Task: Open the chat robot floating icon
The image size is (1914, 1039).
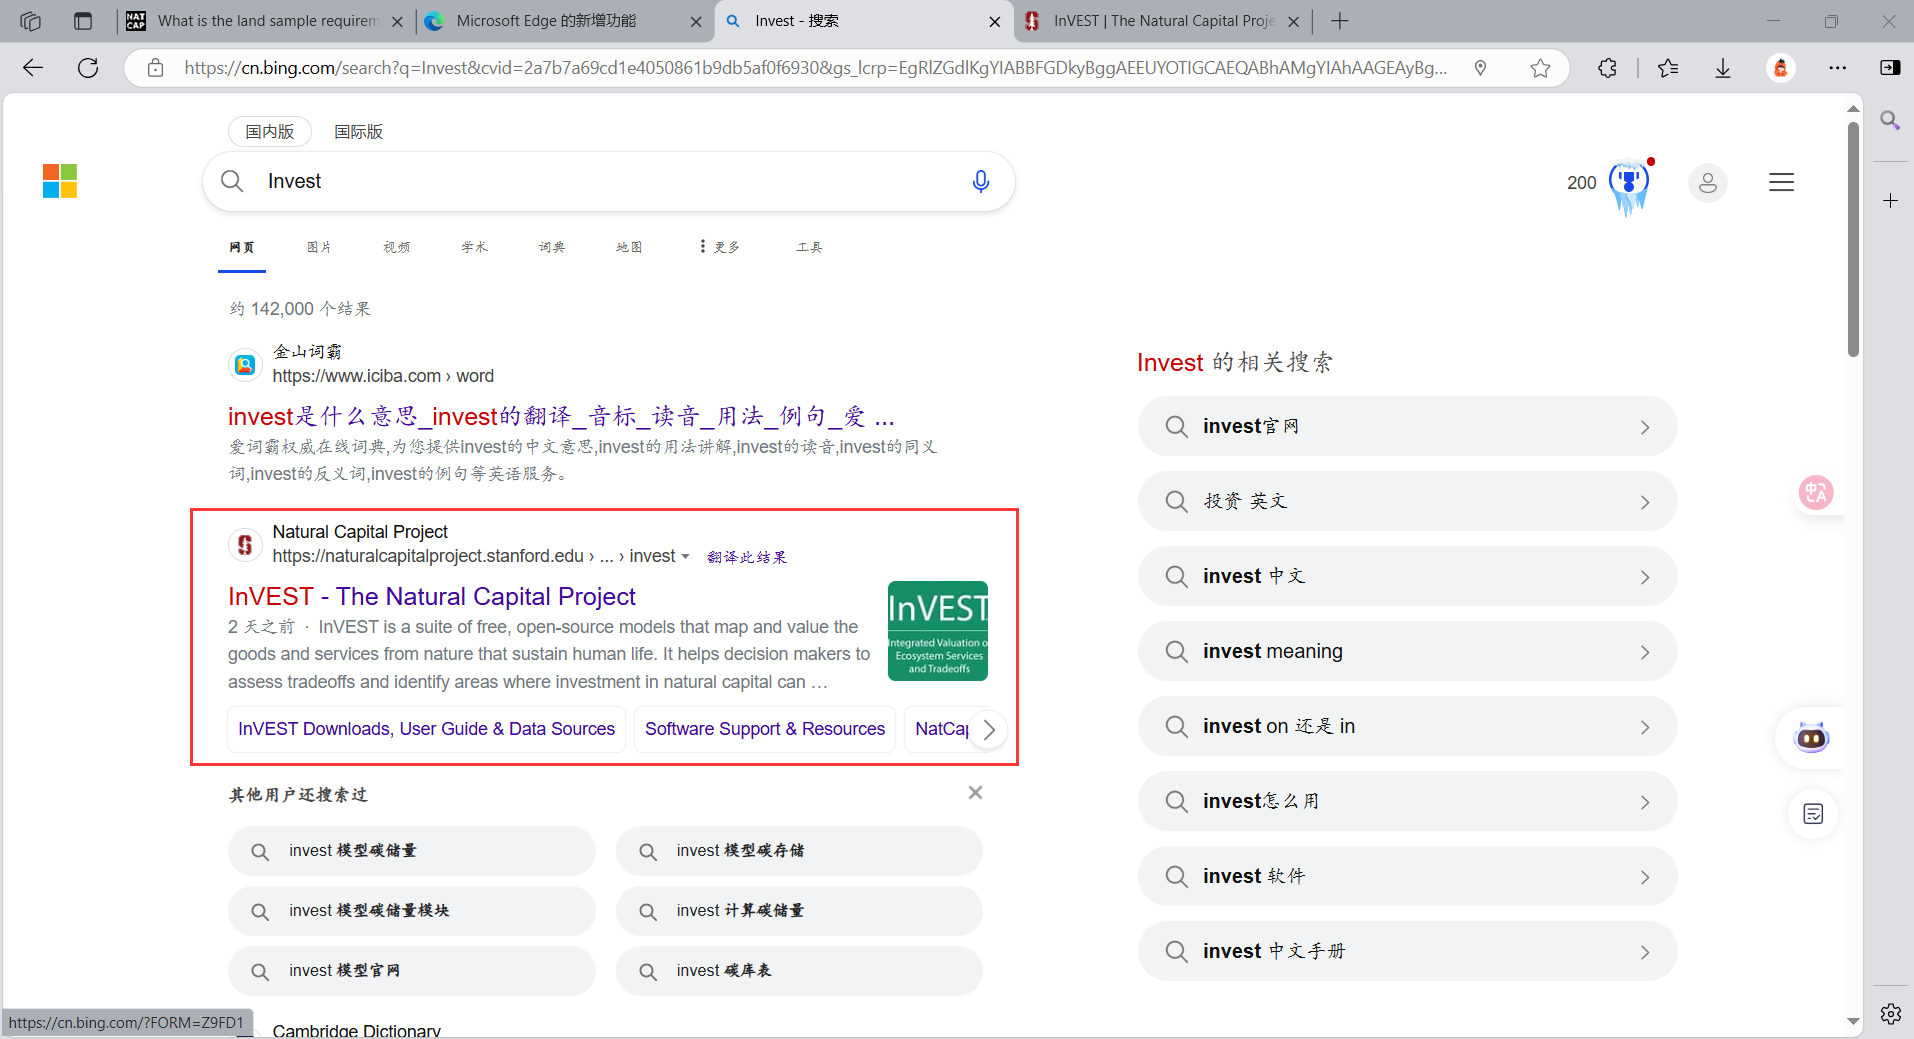Action: point(1812,738)
